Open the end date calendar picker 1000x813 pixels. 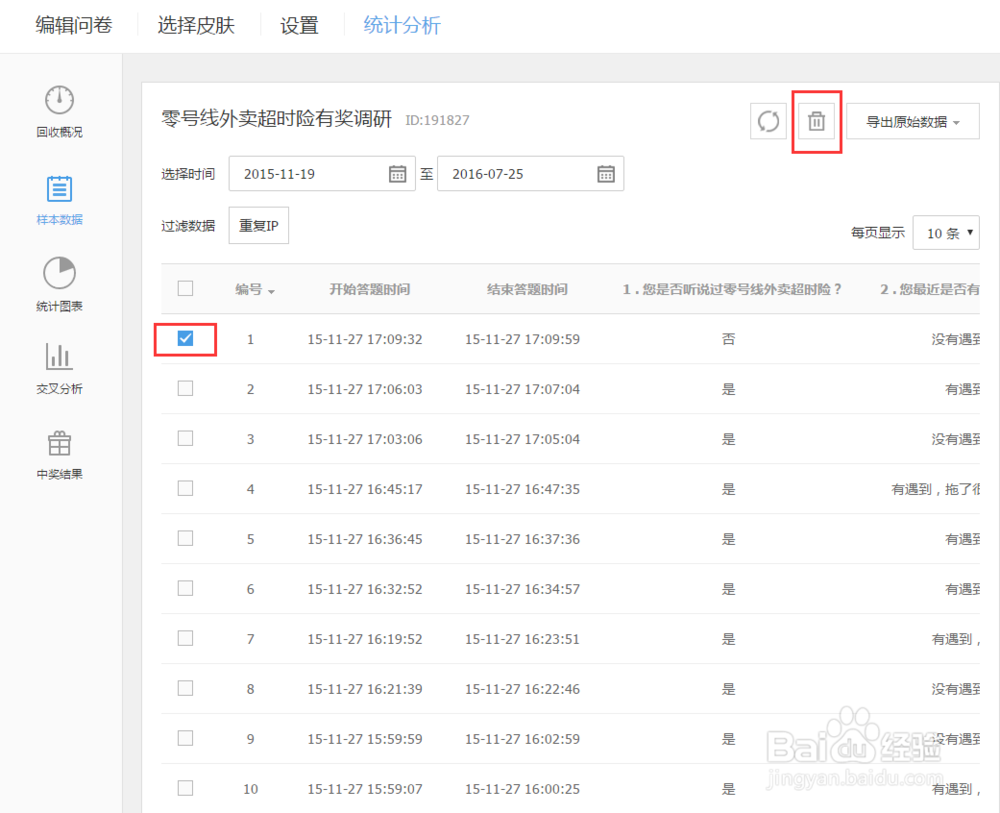point(605,173)
